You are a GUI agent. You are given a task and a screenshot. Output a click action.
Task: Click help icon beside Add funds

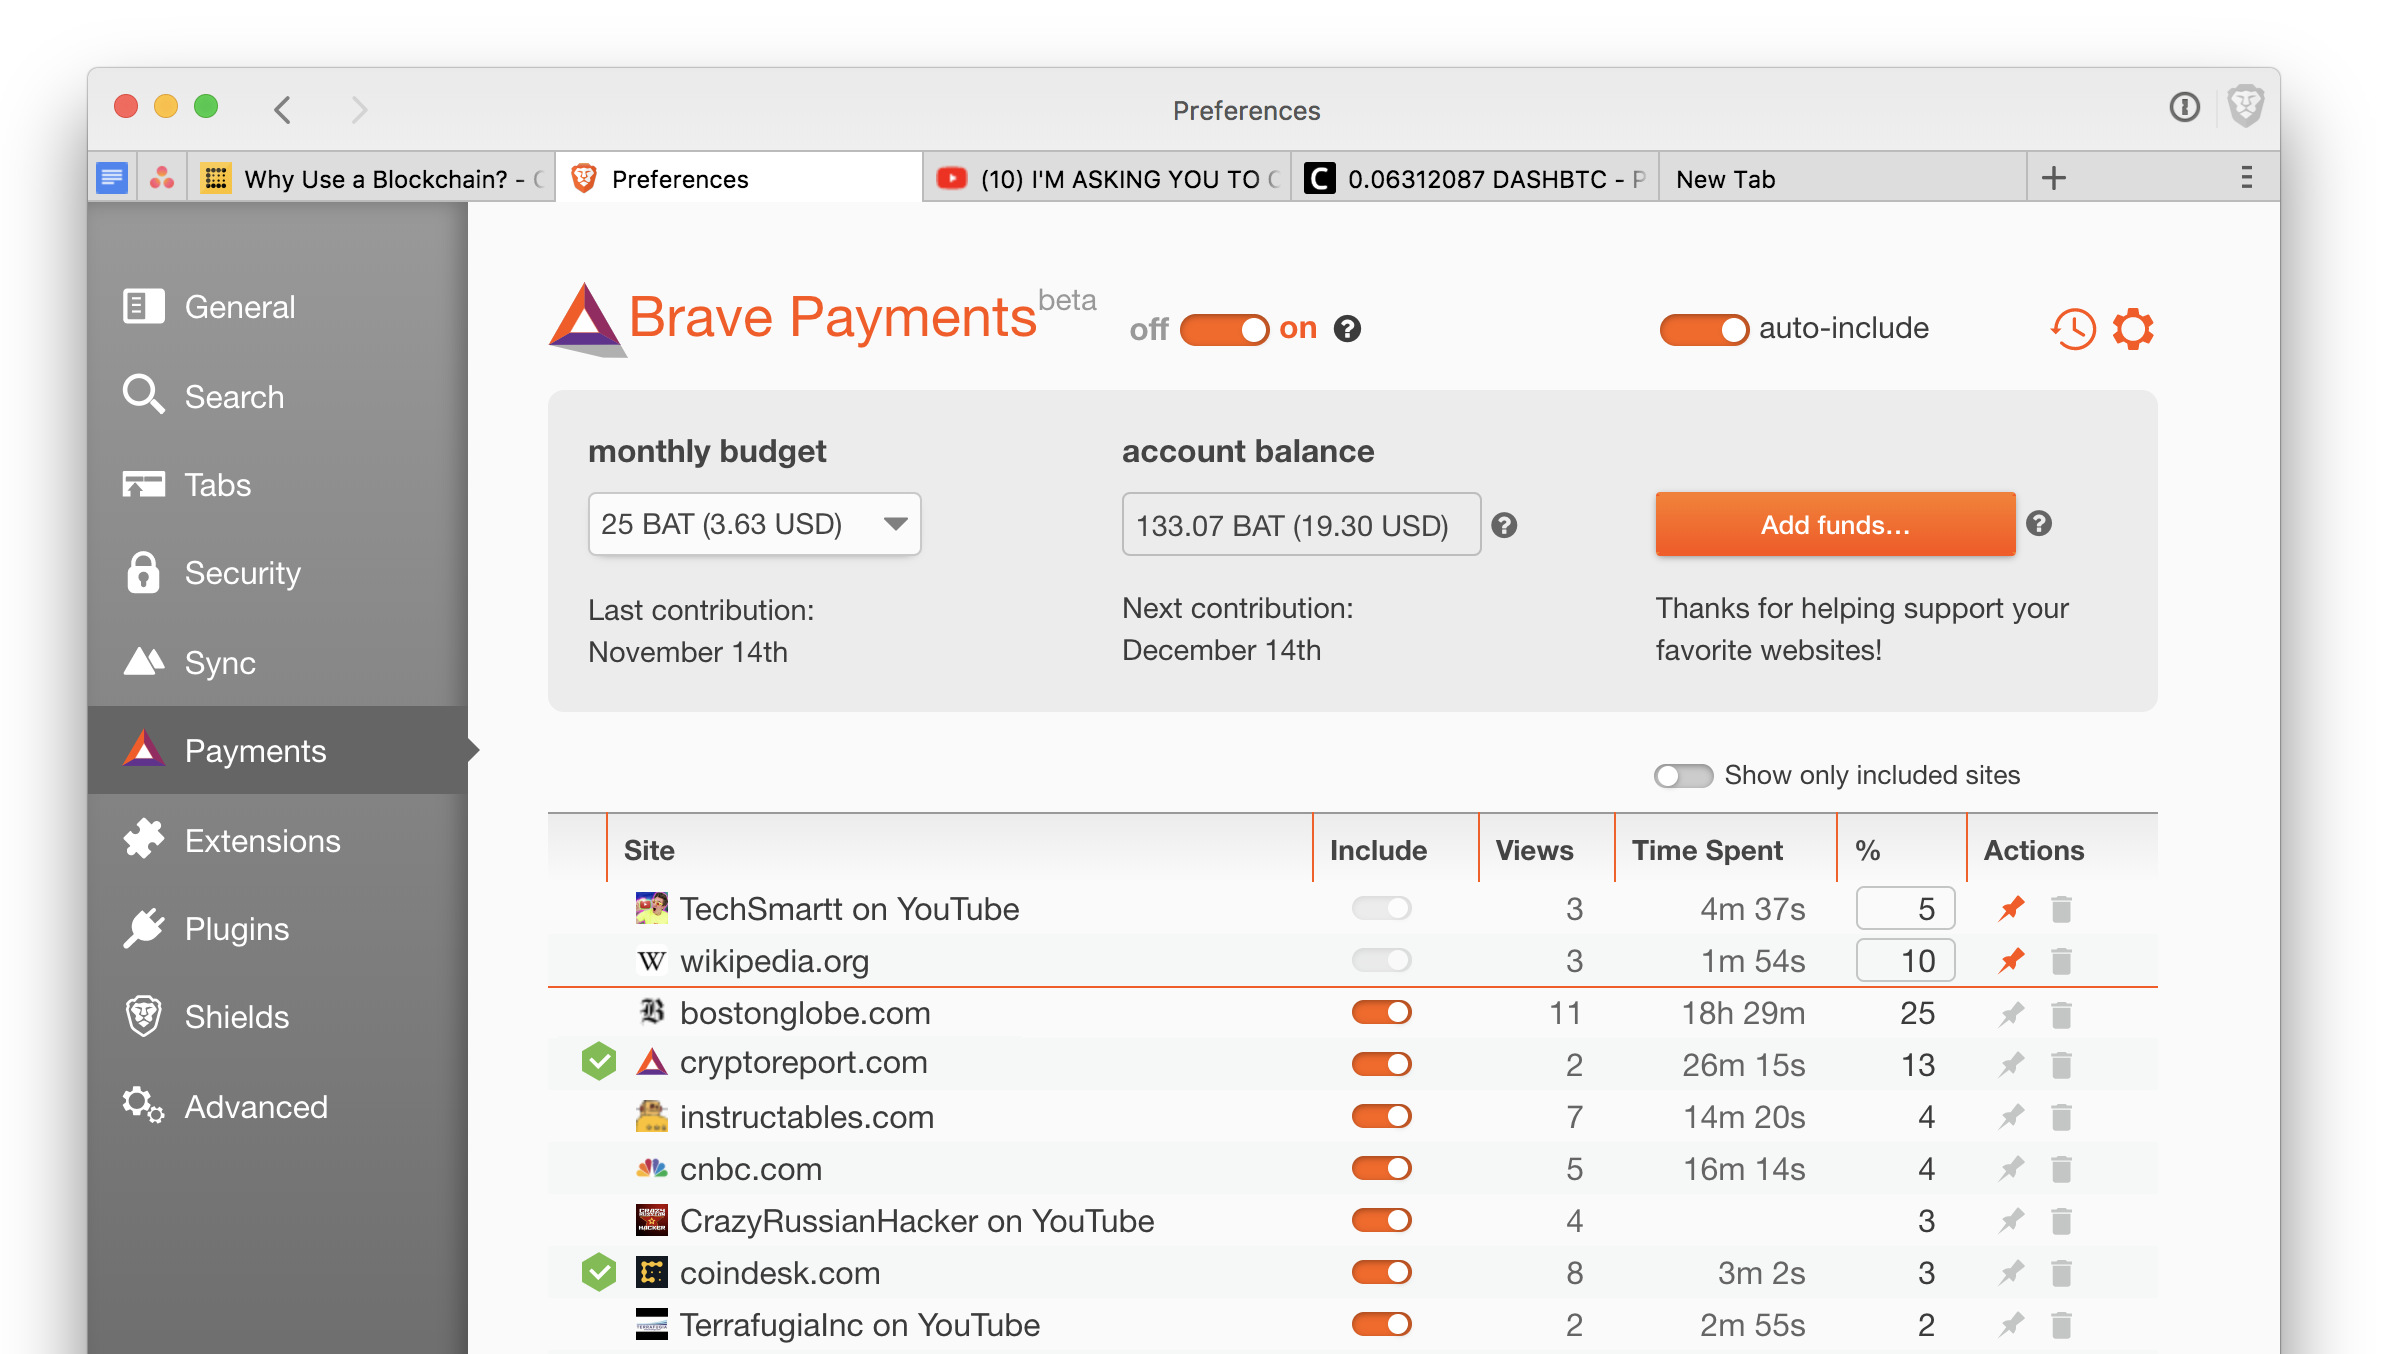click(2039, 523)
